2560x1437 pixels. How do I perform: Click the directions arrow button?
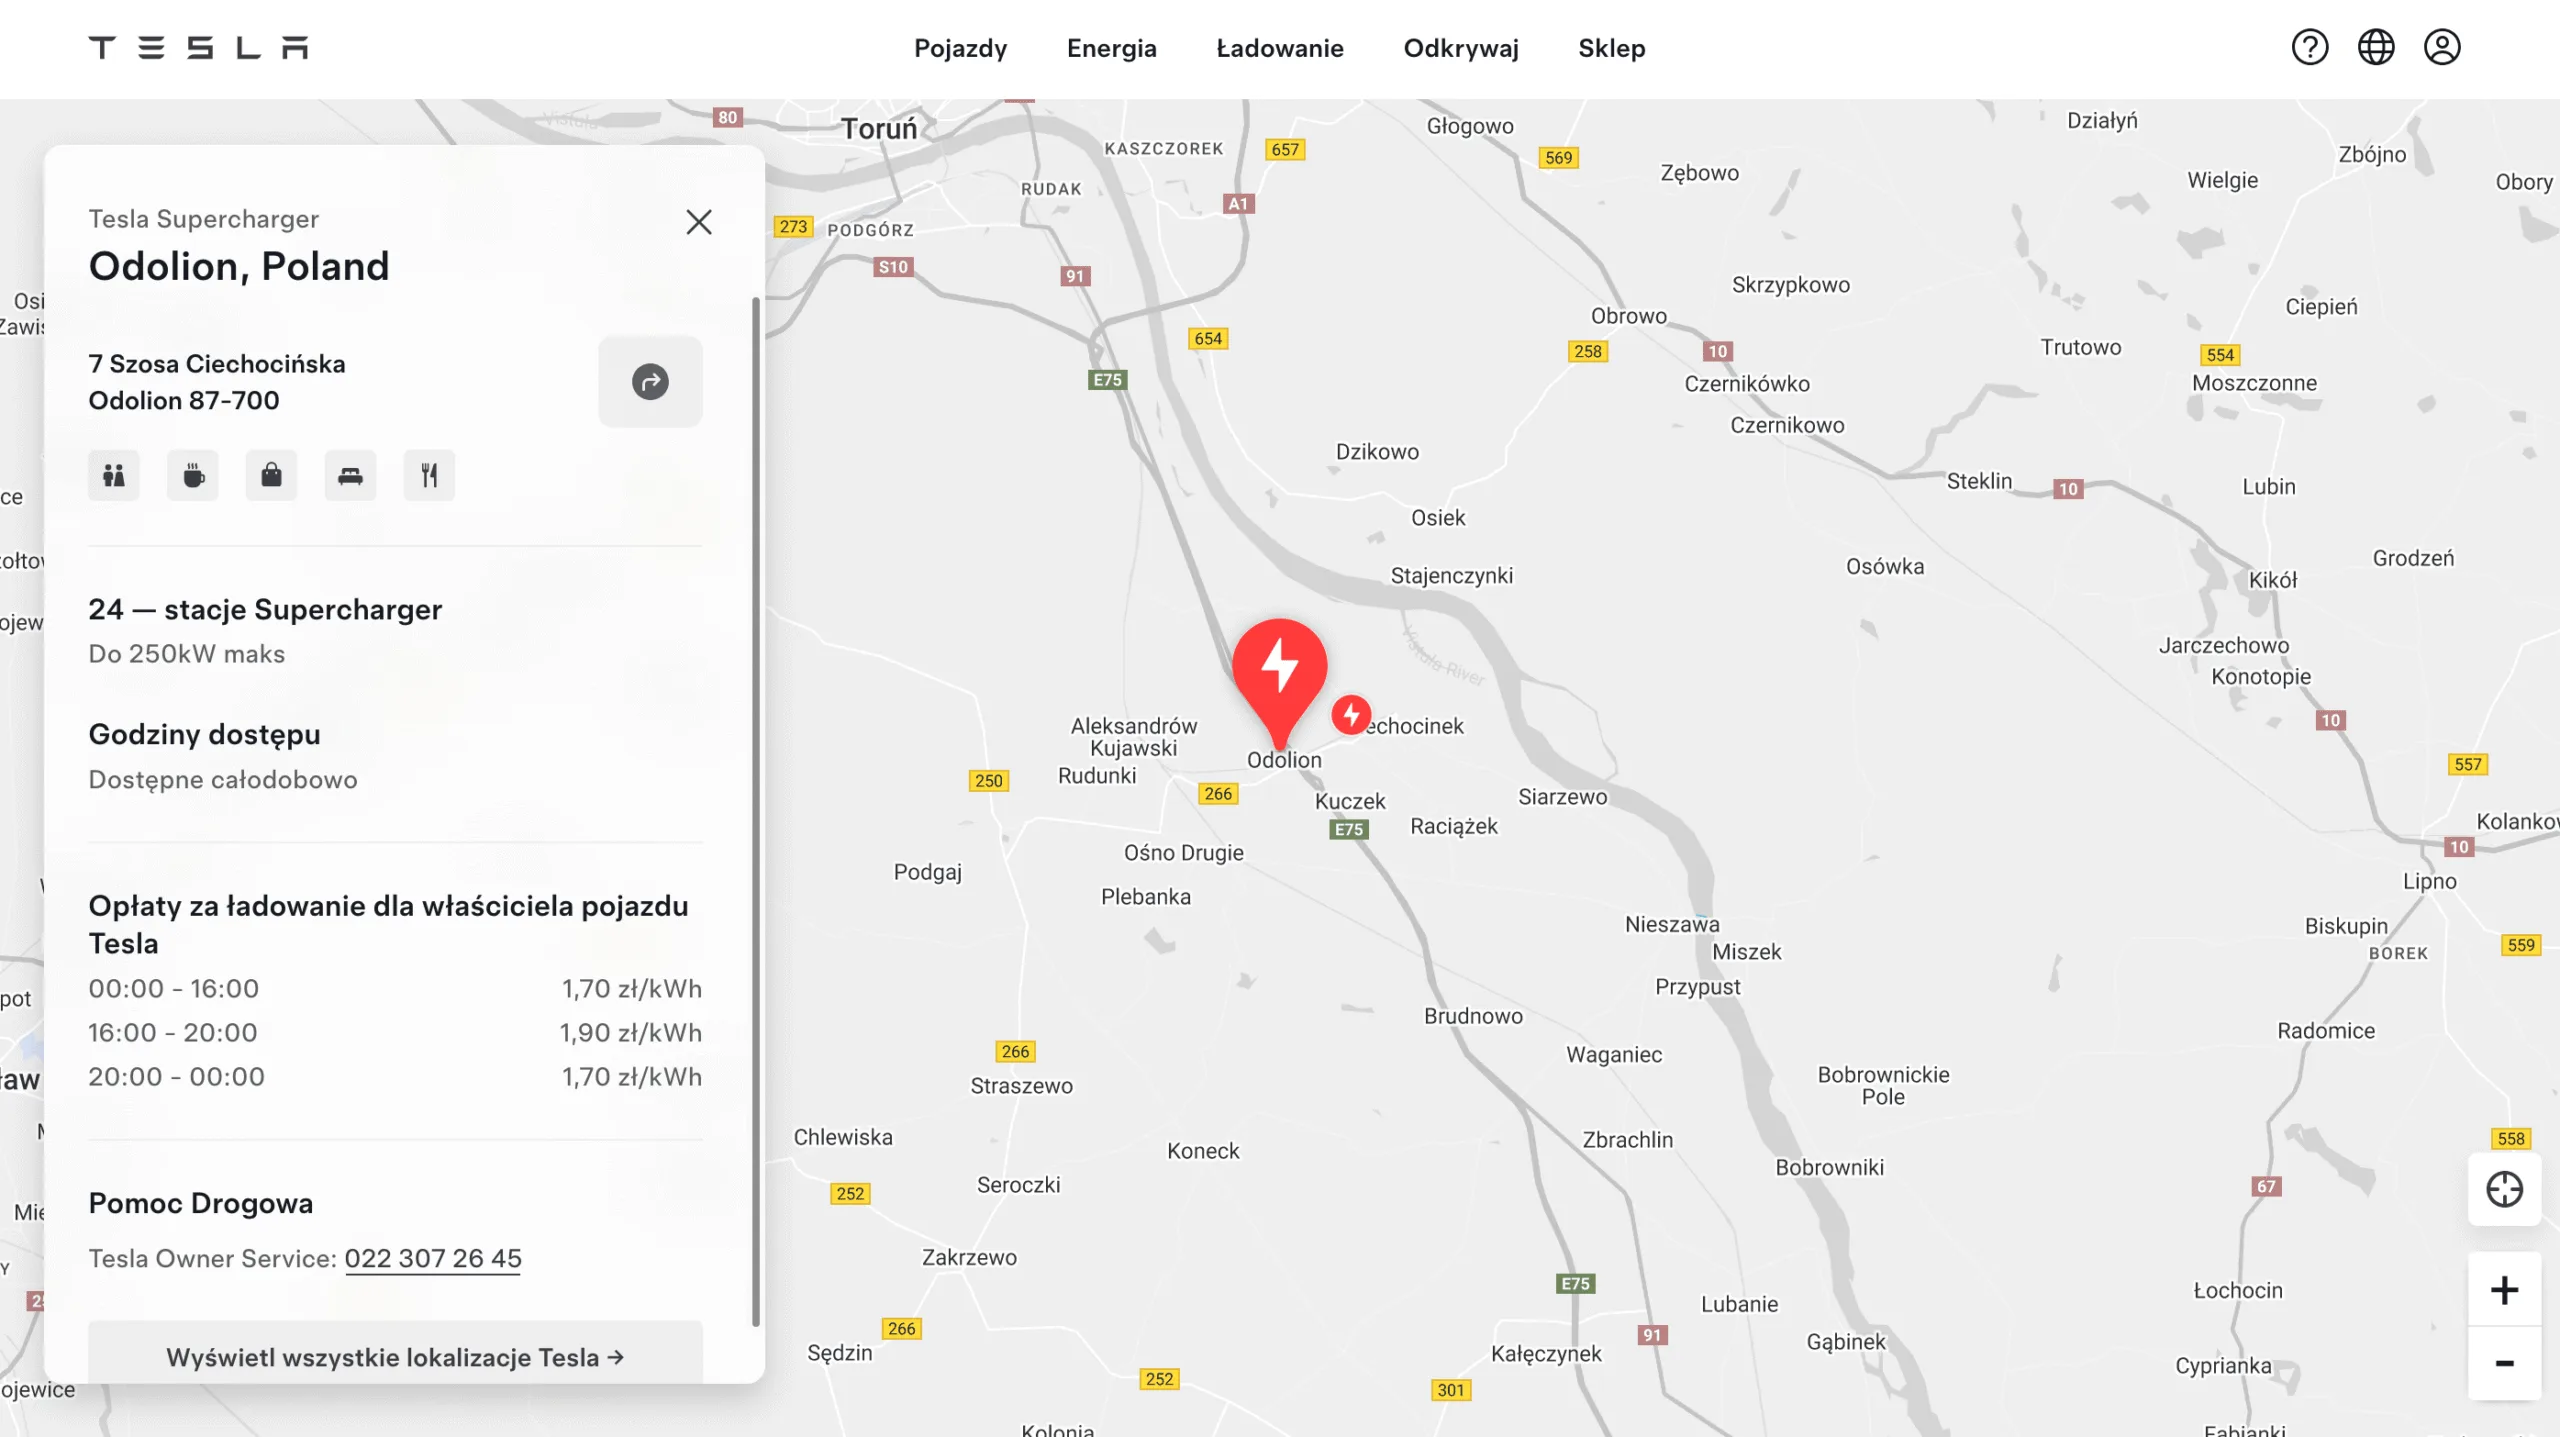(650, 381)
